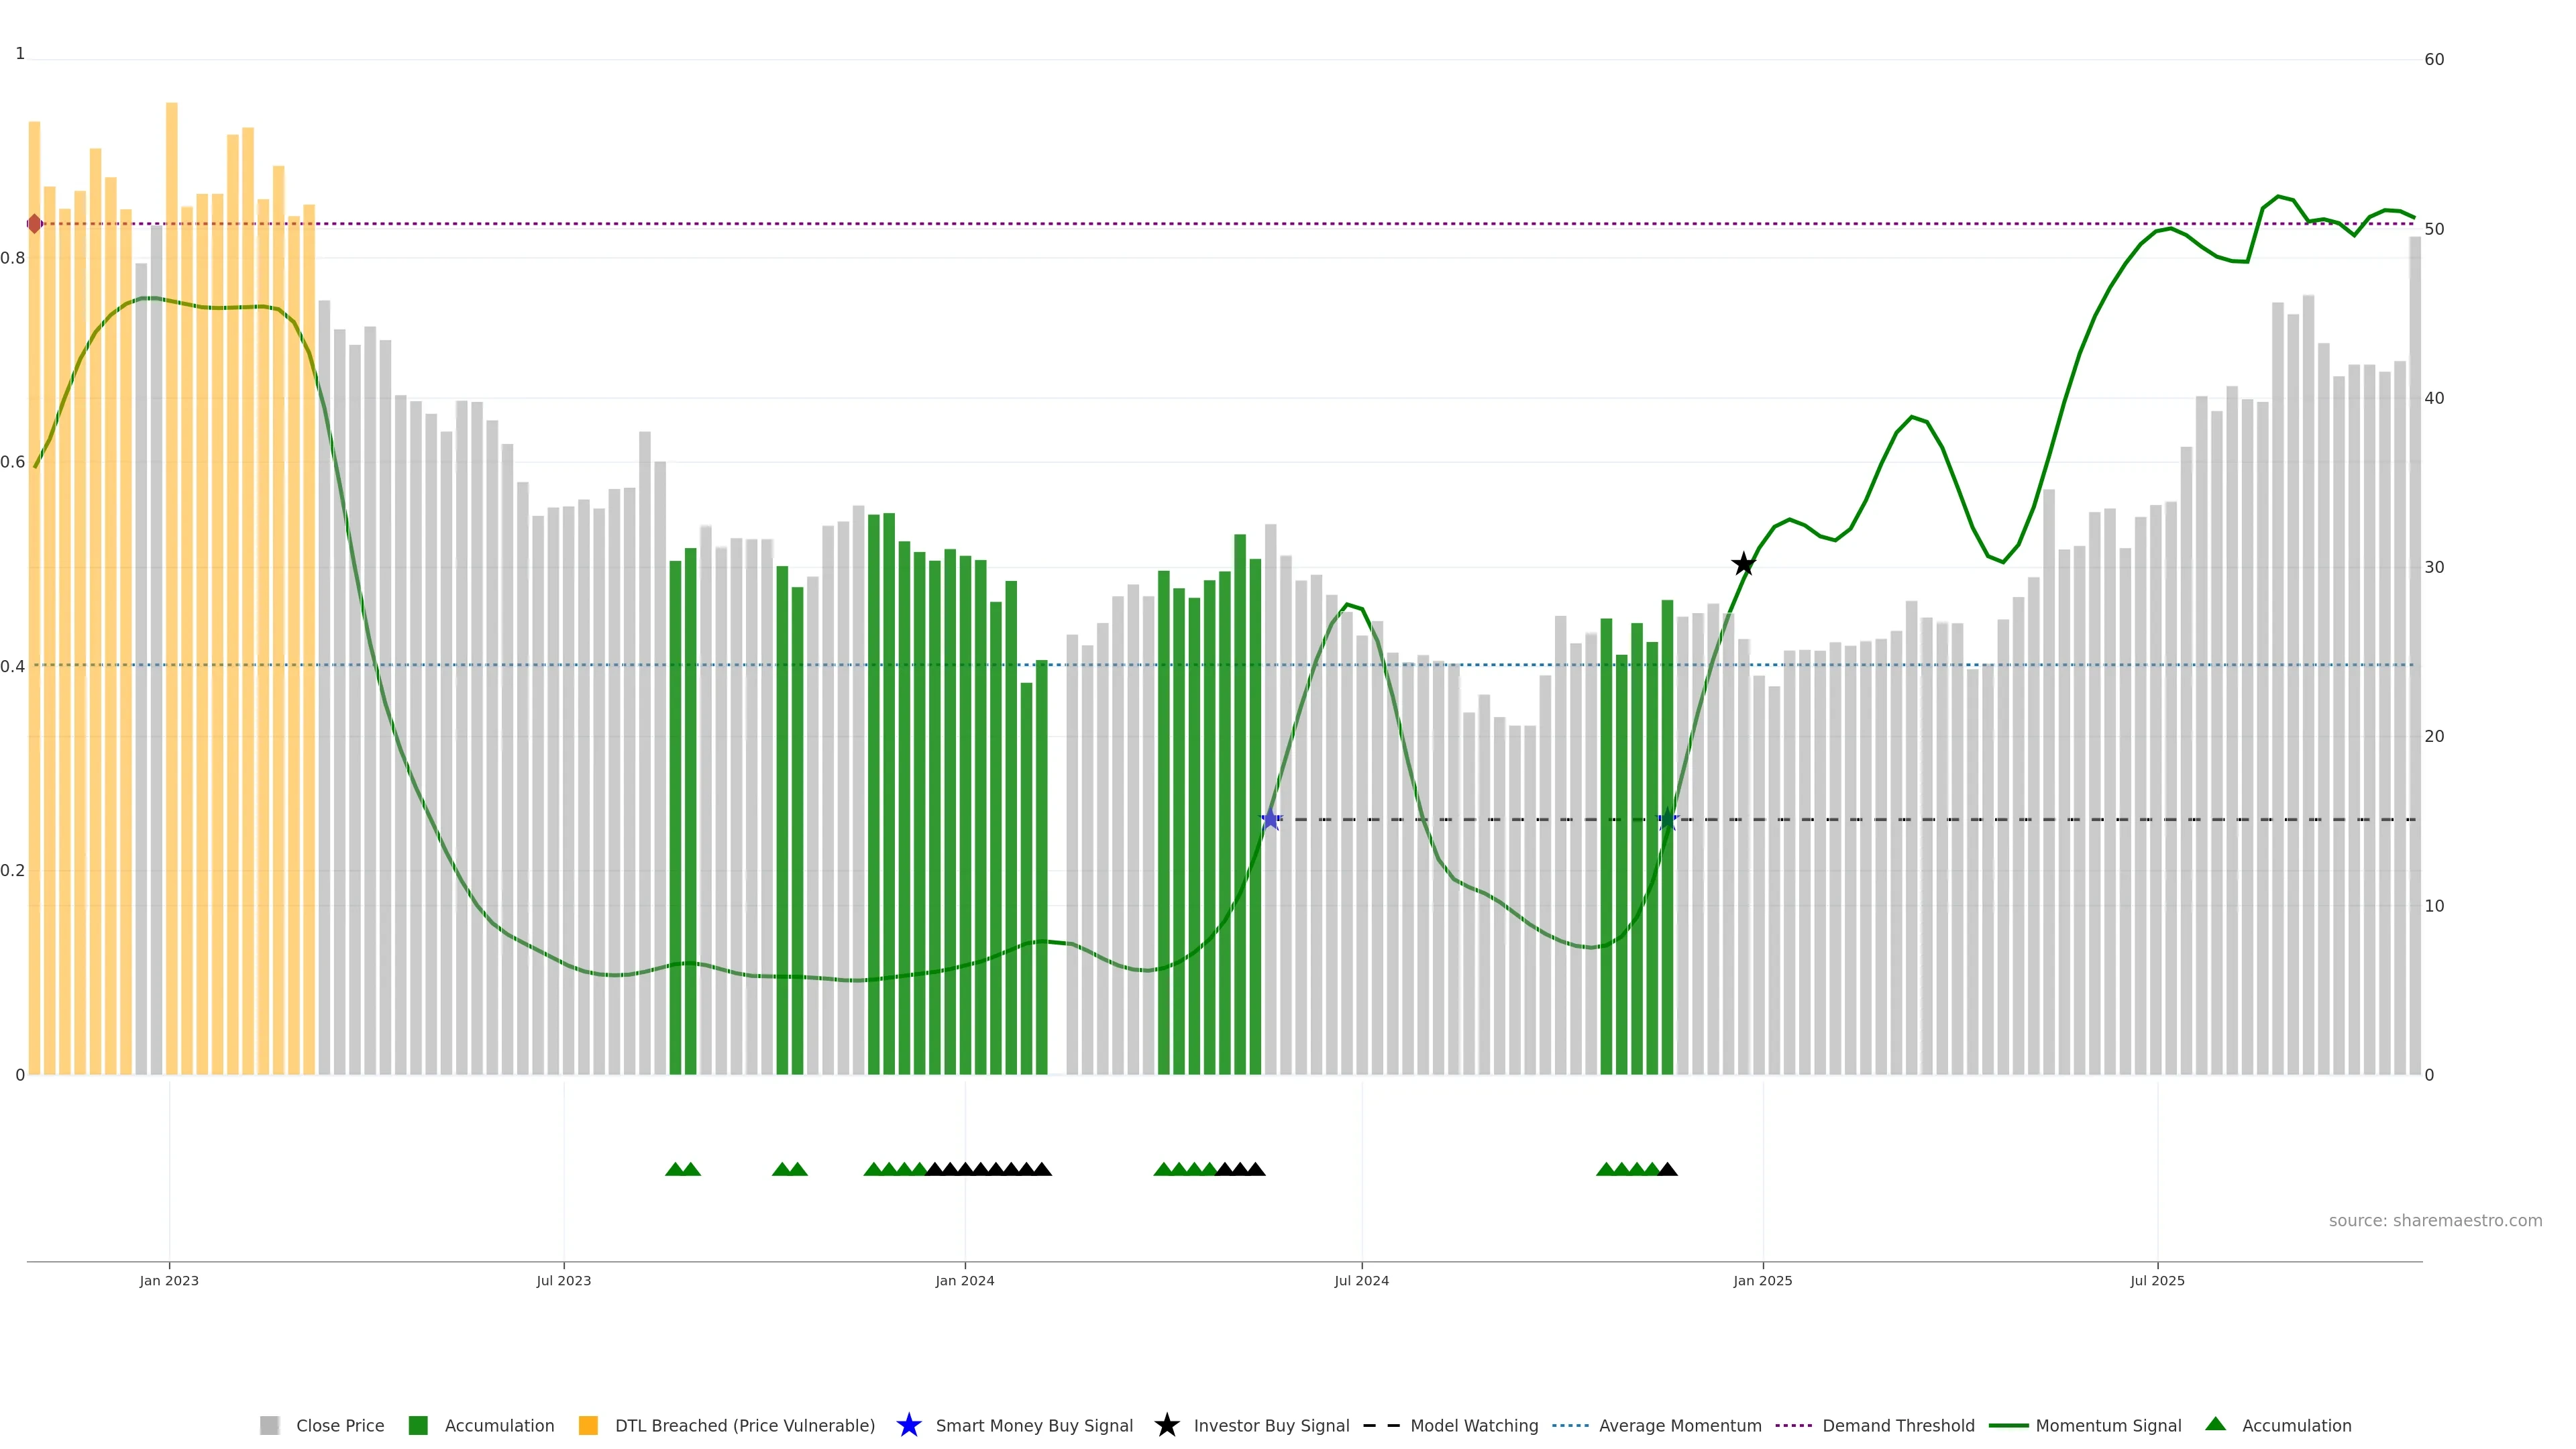Toggle DTL Breached (Price Vulnerable) legend entry
2576x1449 pixels.
744,1426
